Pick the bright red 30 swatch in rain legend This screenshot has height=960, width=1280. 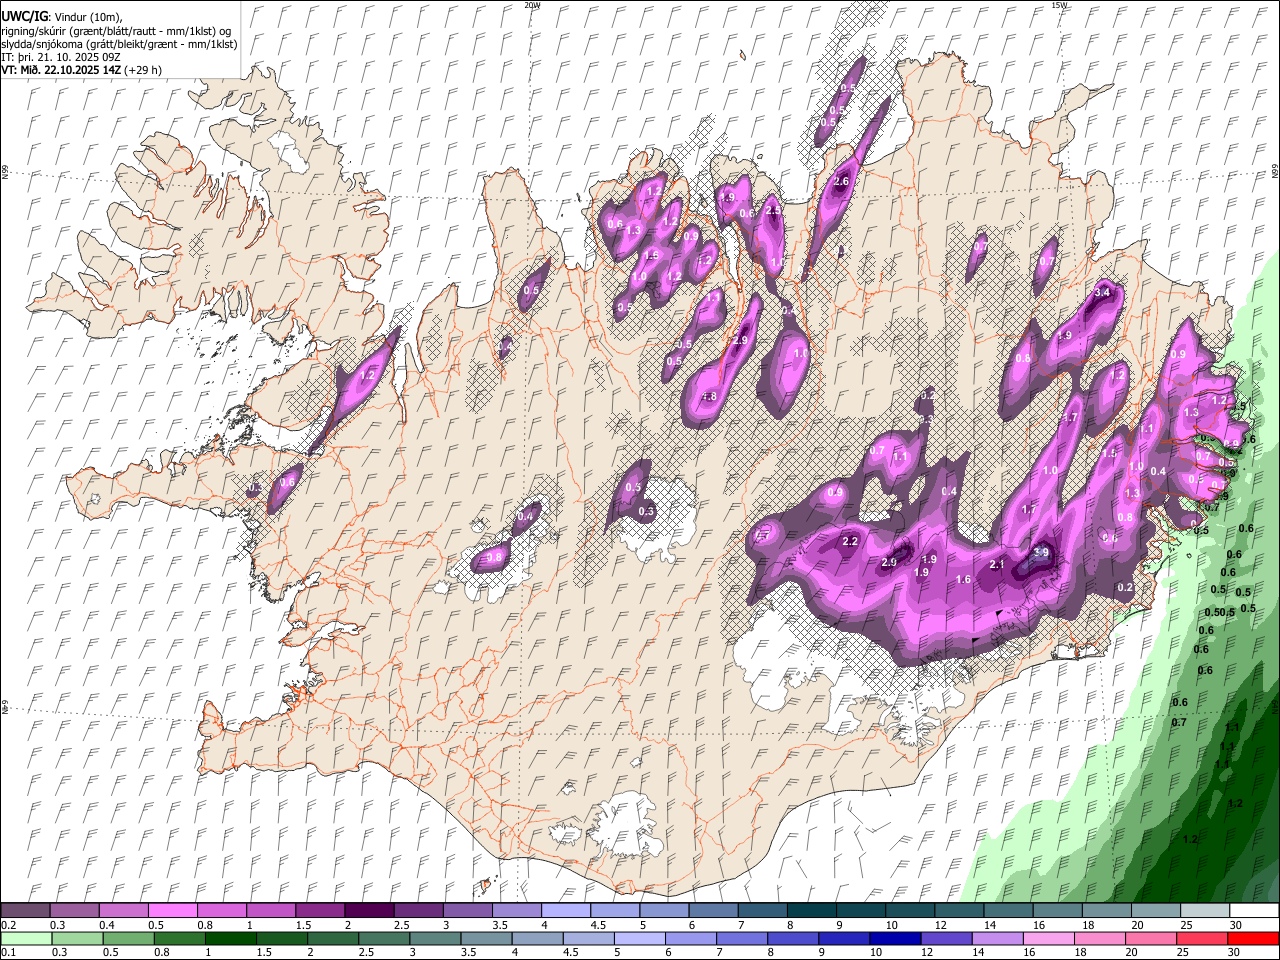[1254, 939]
